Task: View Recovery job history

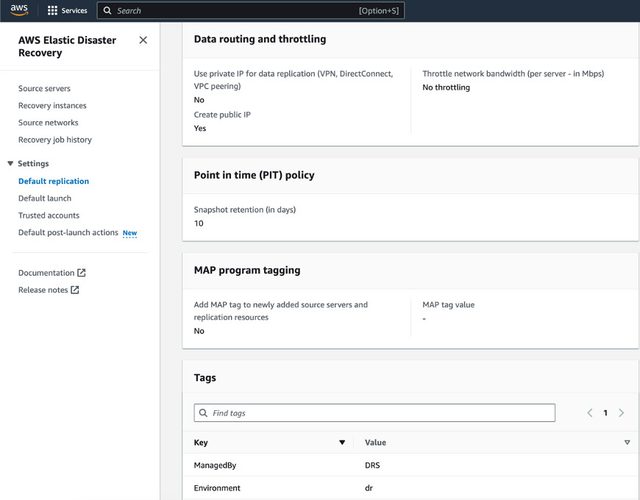Action: coord(55,140)
